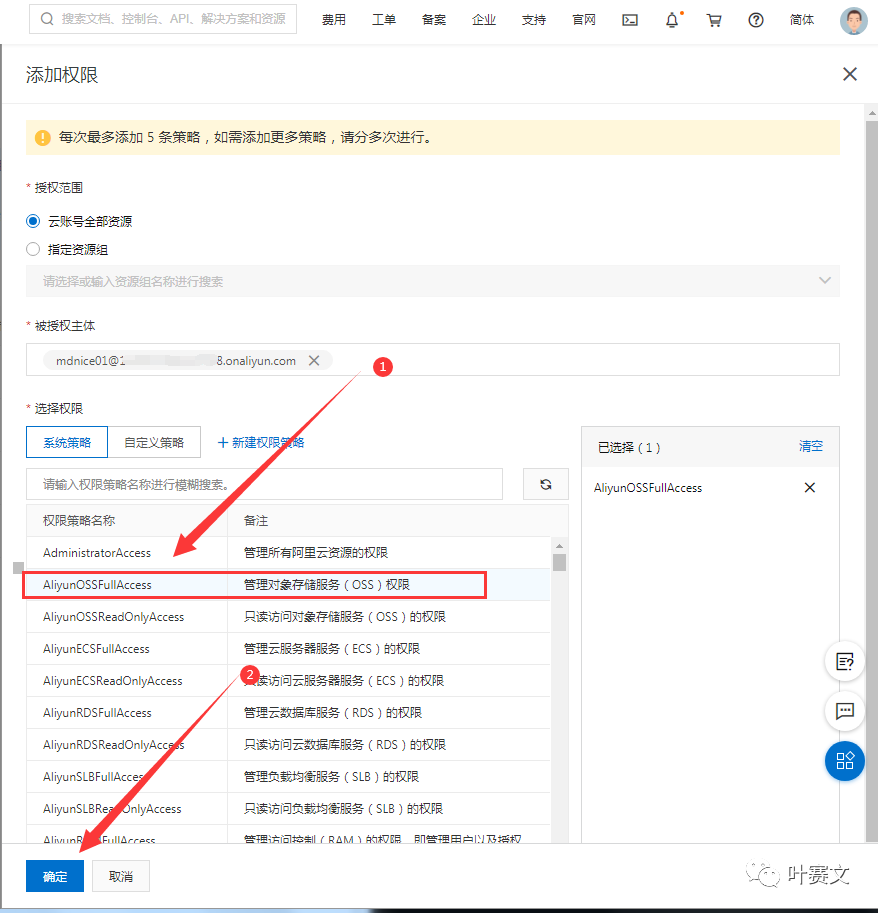
Task: Select AliyunECSFullAccess policy row
Action: [x=288, y=649]
